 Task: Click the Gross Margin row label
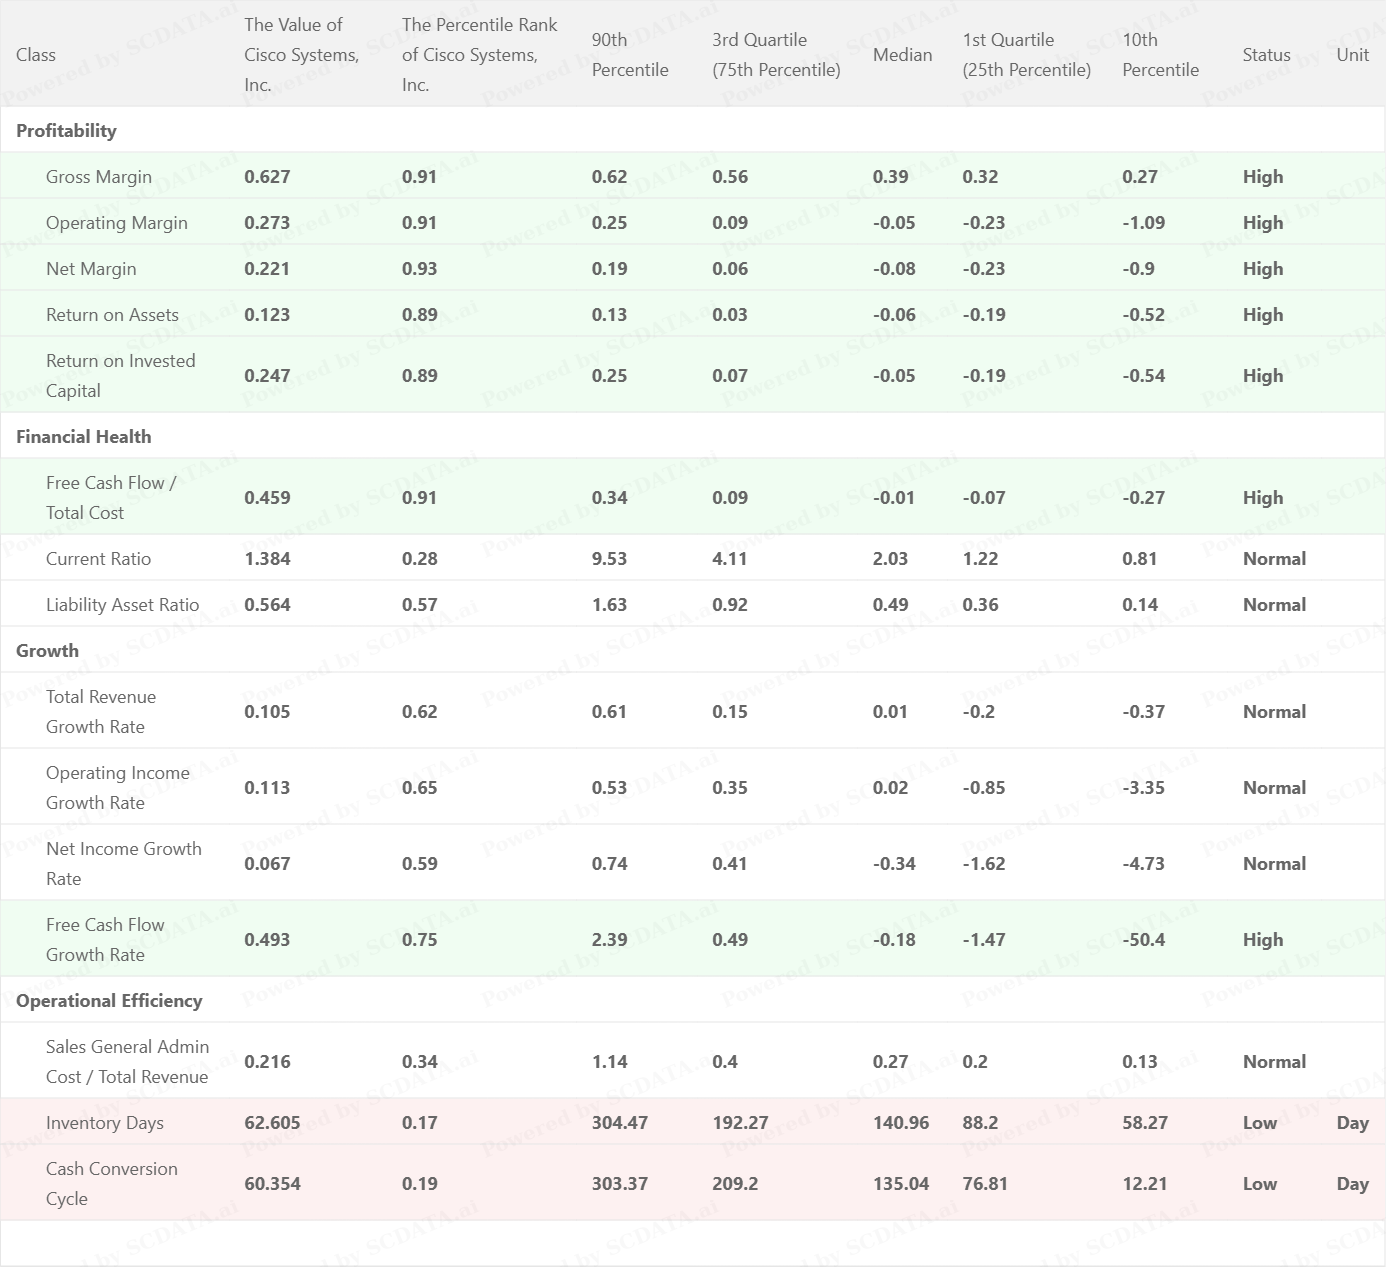point(99,177)
